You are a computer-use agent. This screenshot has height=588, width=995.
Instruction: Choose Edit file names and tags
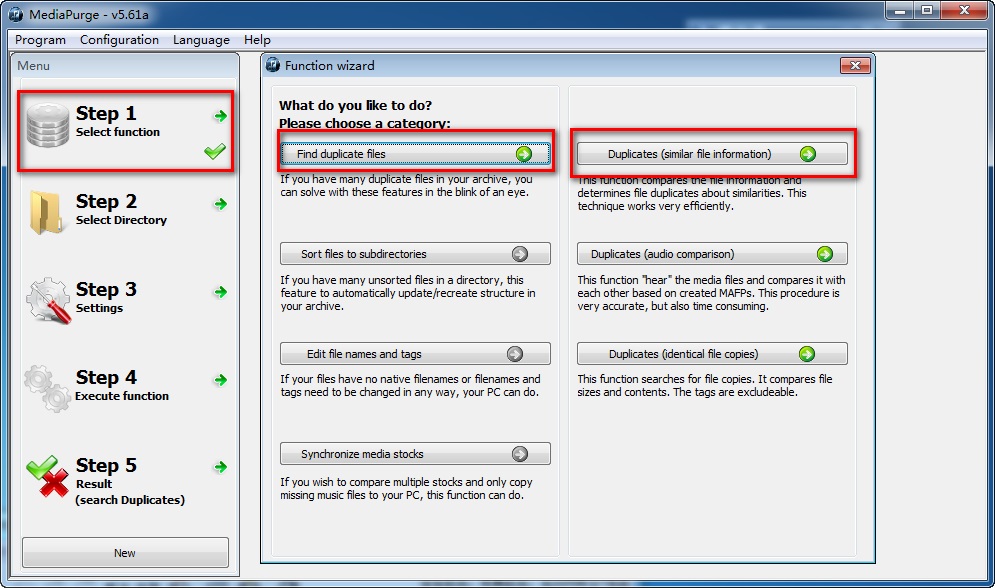[x=415, y=354]
